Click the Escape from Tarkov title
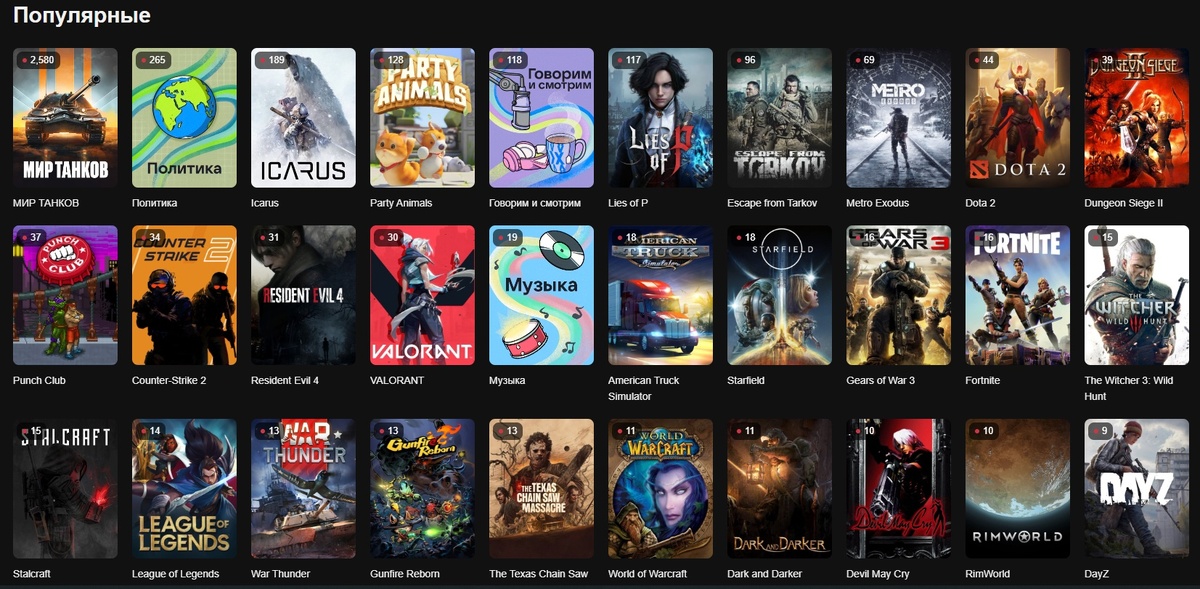1200x589 pixels. [x=772, y=203]
